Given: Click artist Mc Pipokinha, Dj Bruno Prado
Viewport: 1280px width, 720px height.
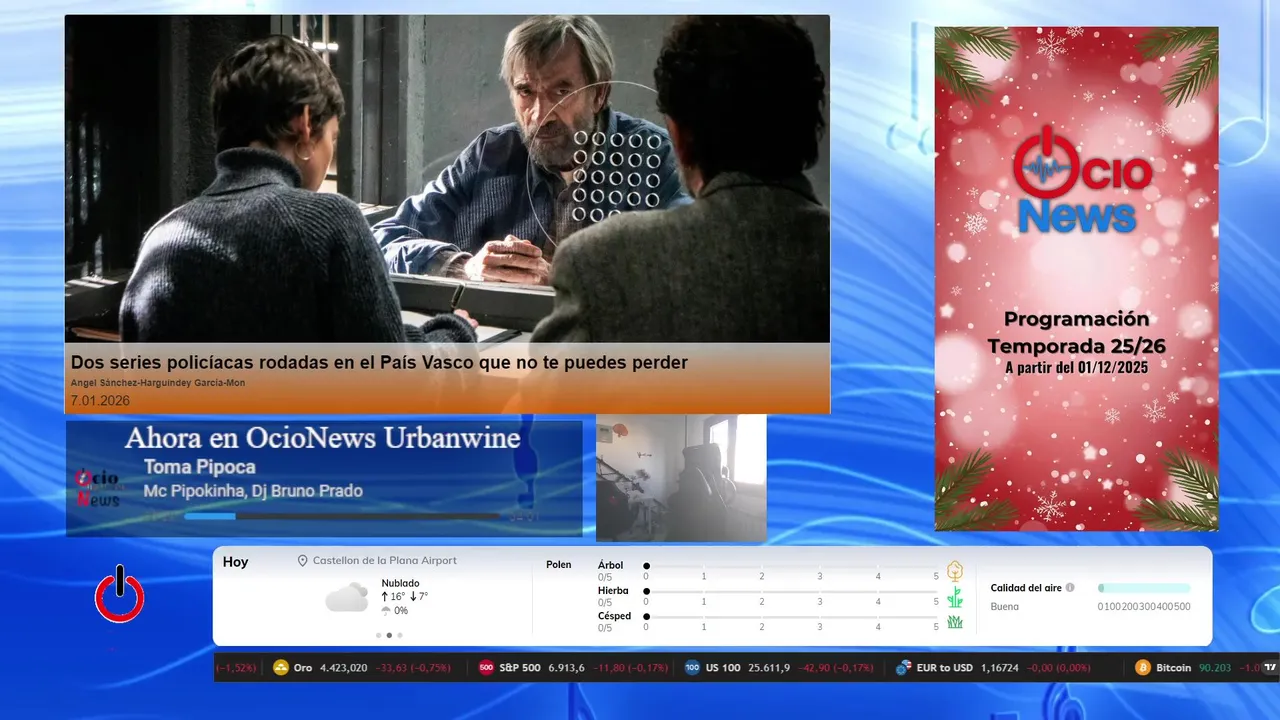Looking at the screenshot, I should click(253, 491).
